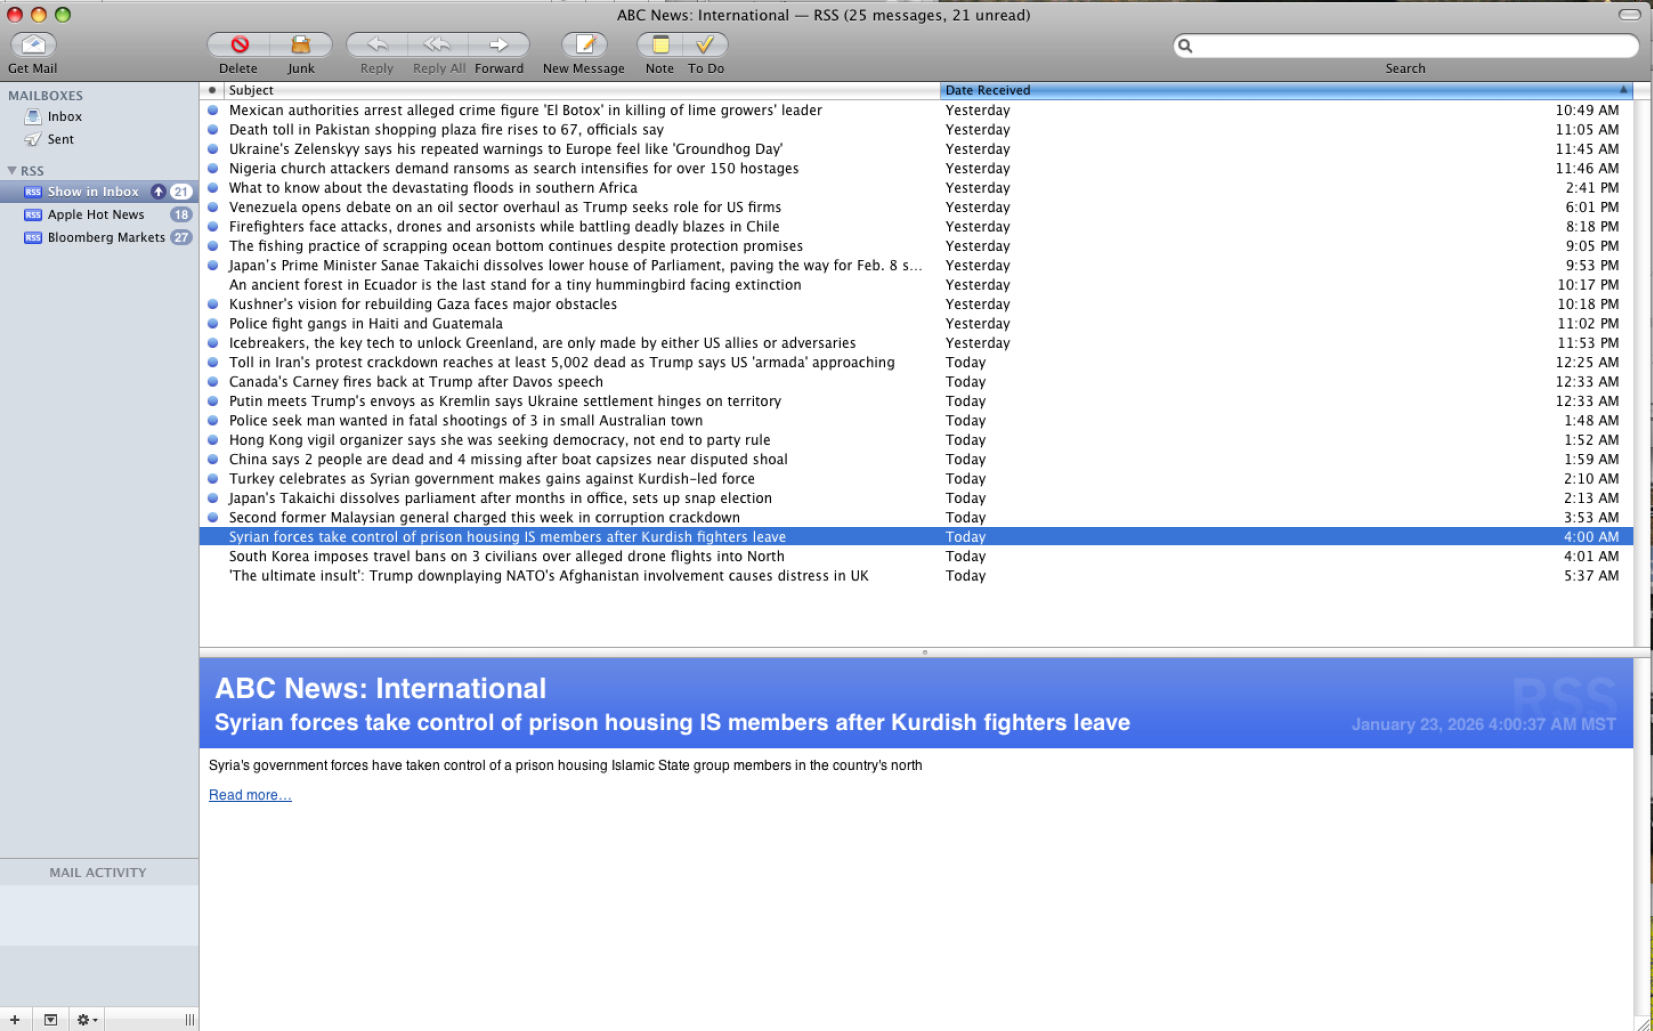Open the gear action menu

(x=87, y=1020)
